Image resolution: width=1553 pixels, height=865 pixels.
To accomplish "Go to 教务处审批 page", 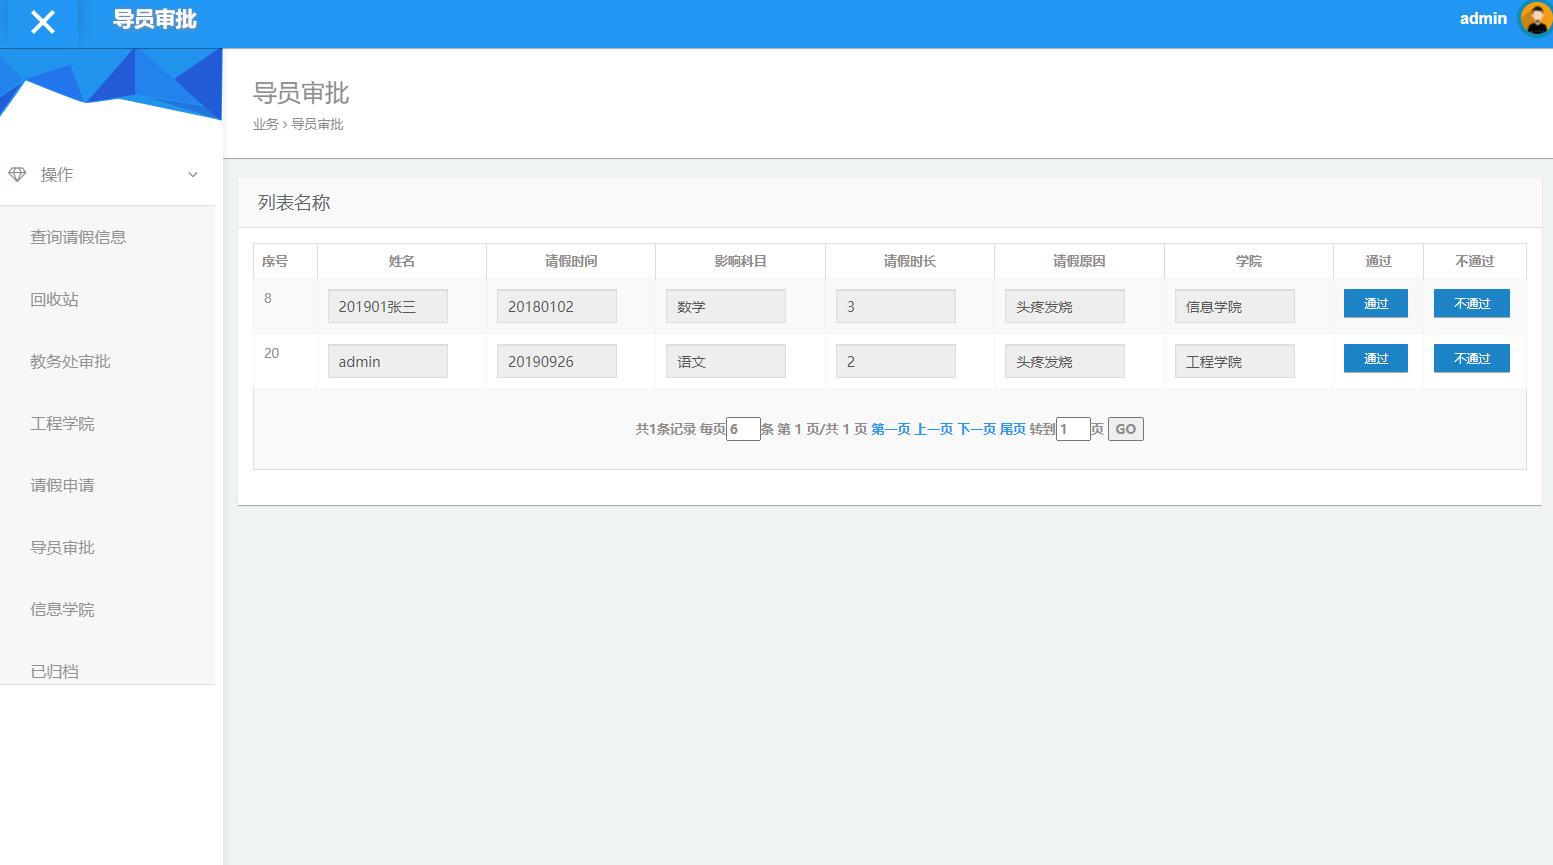I will [70, 361].
